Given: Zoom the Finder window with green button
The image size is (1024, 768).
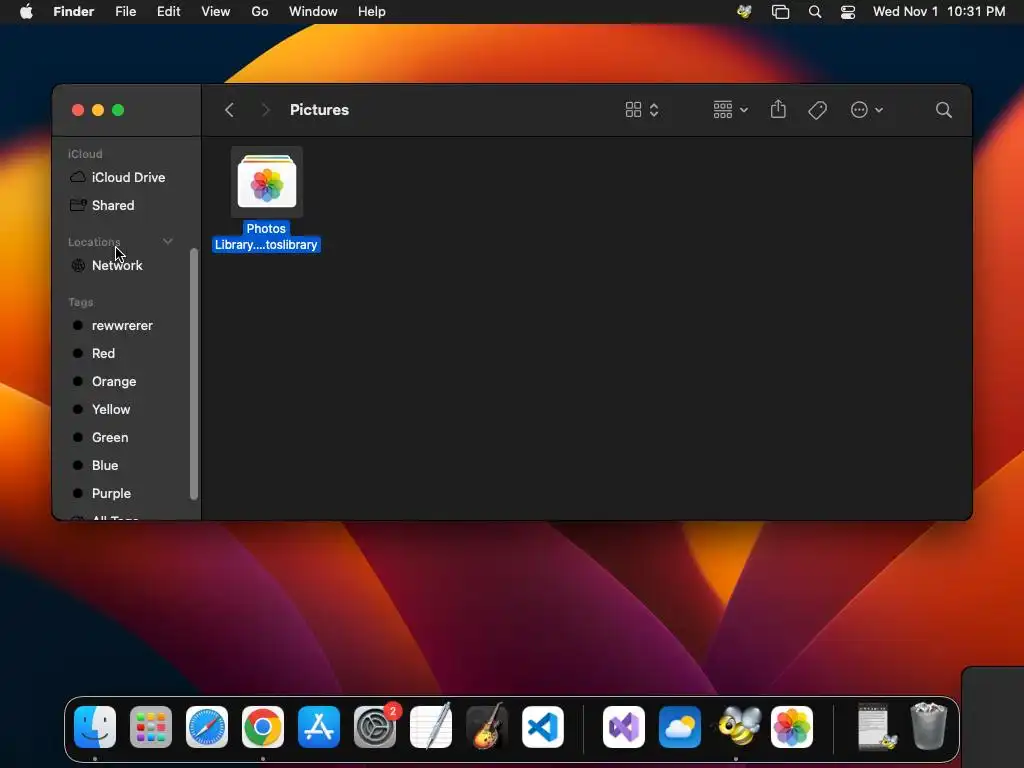Looking at the screenshot, I should [x=118, y=110].
